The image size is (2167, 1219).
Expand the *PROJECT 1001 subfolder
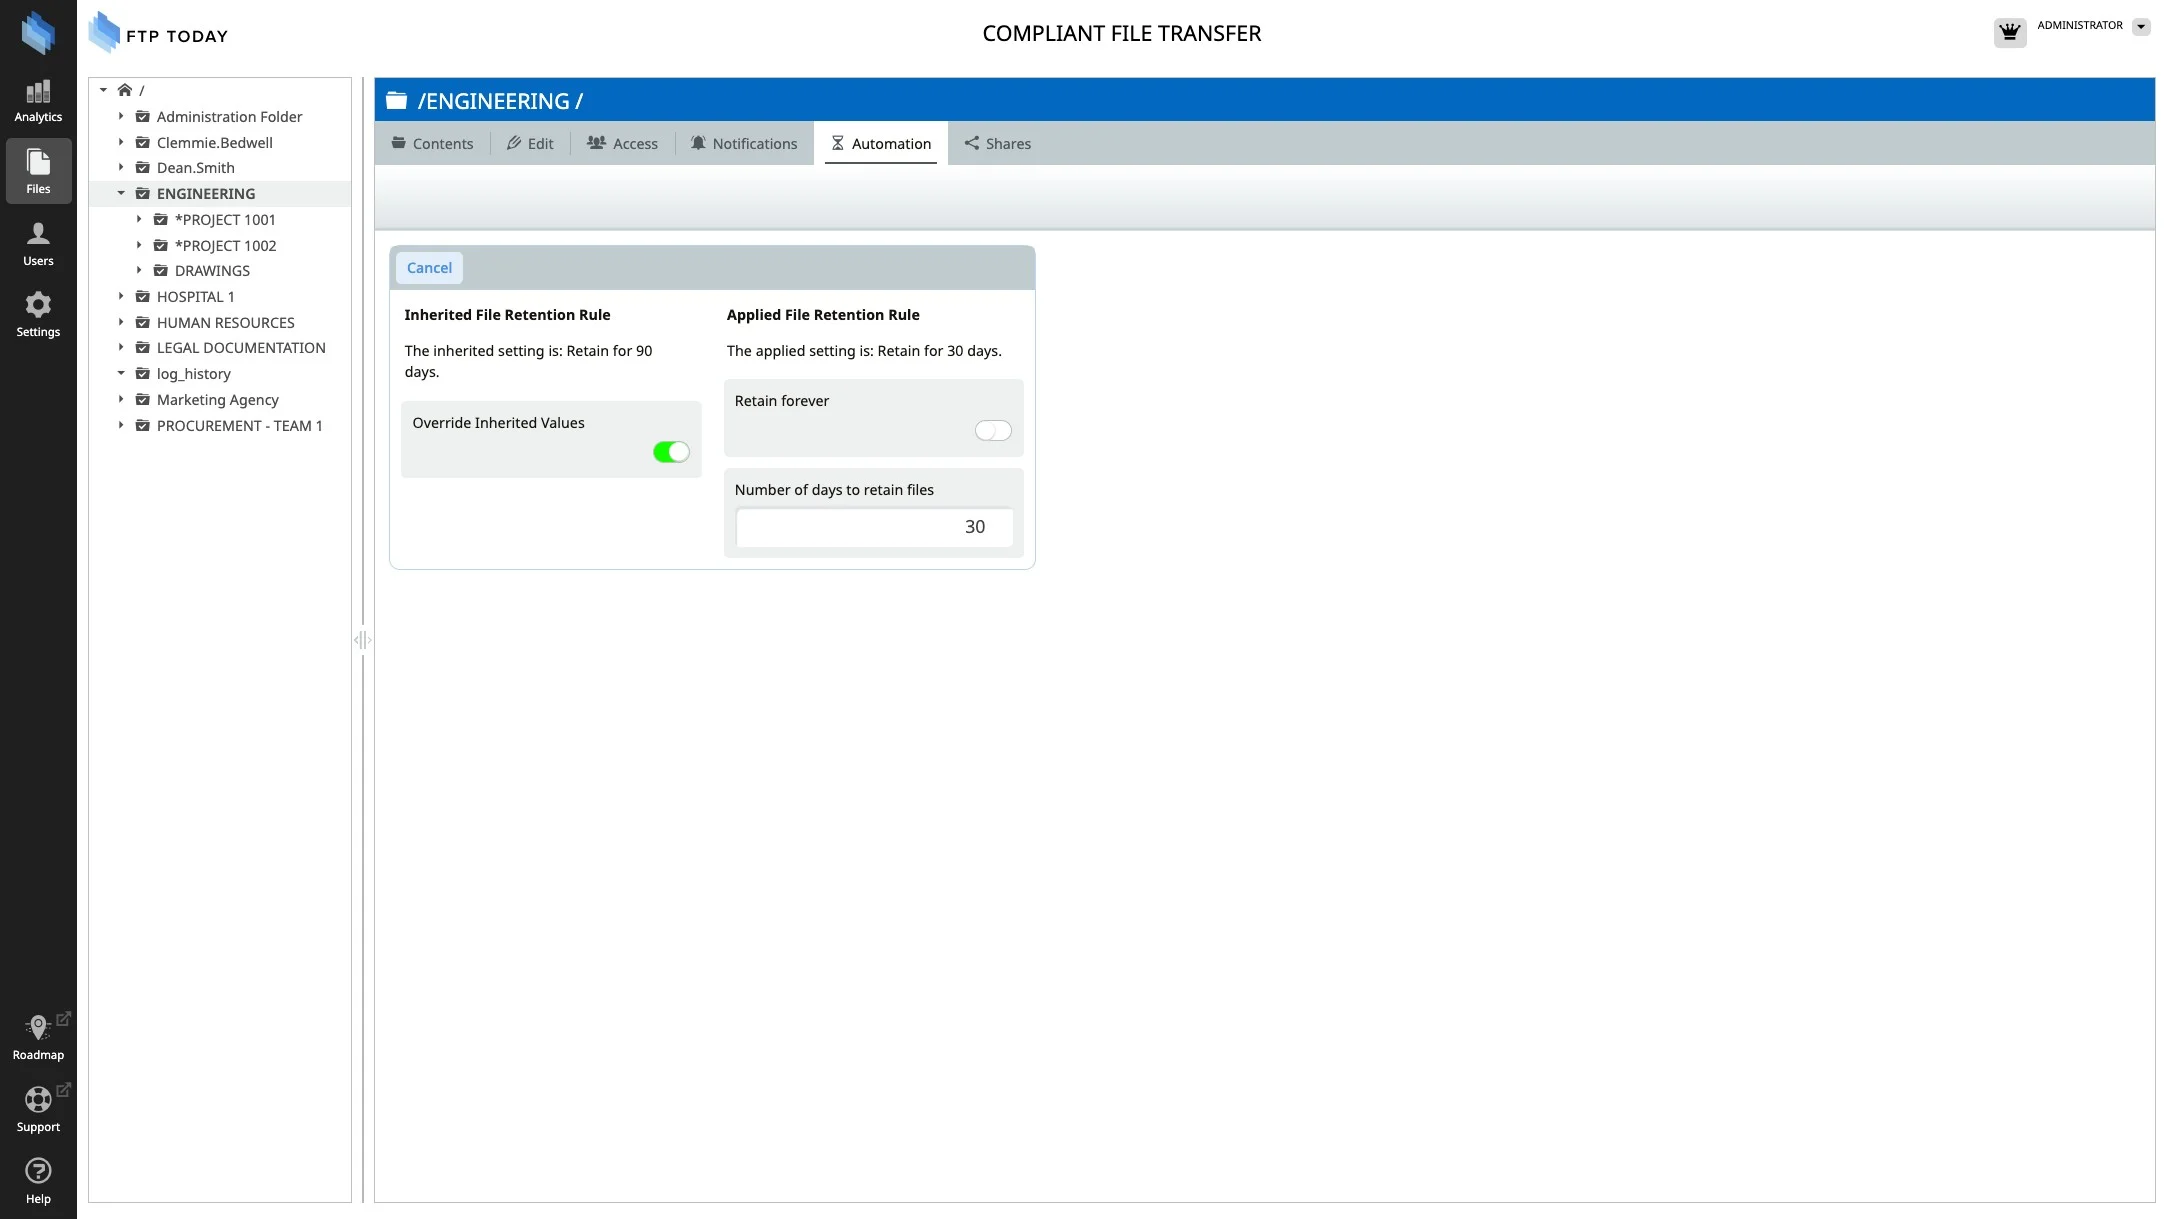139,219
